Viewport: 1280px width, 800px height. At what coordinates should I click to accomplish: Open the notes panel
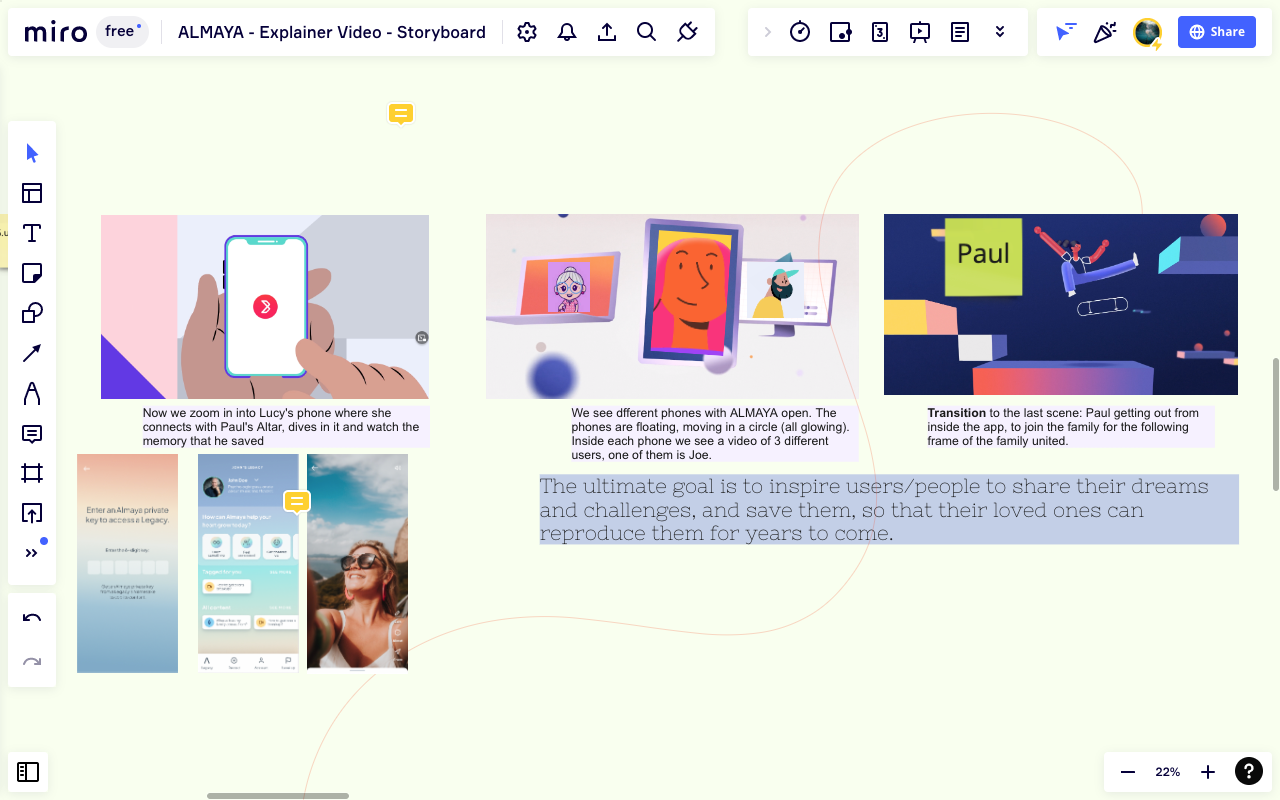[x=960, y=32]
